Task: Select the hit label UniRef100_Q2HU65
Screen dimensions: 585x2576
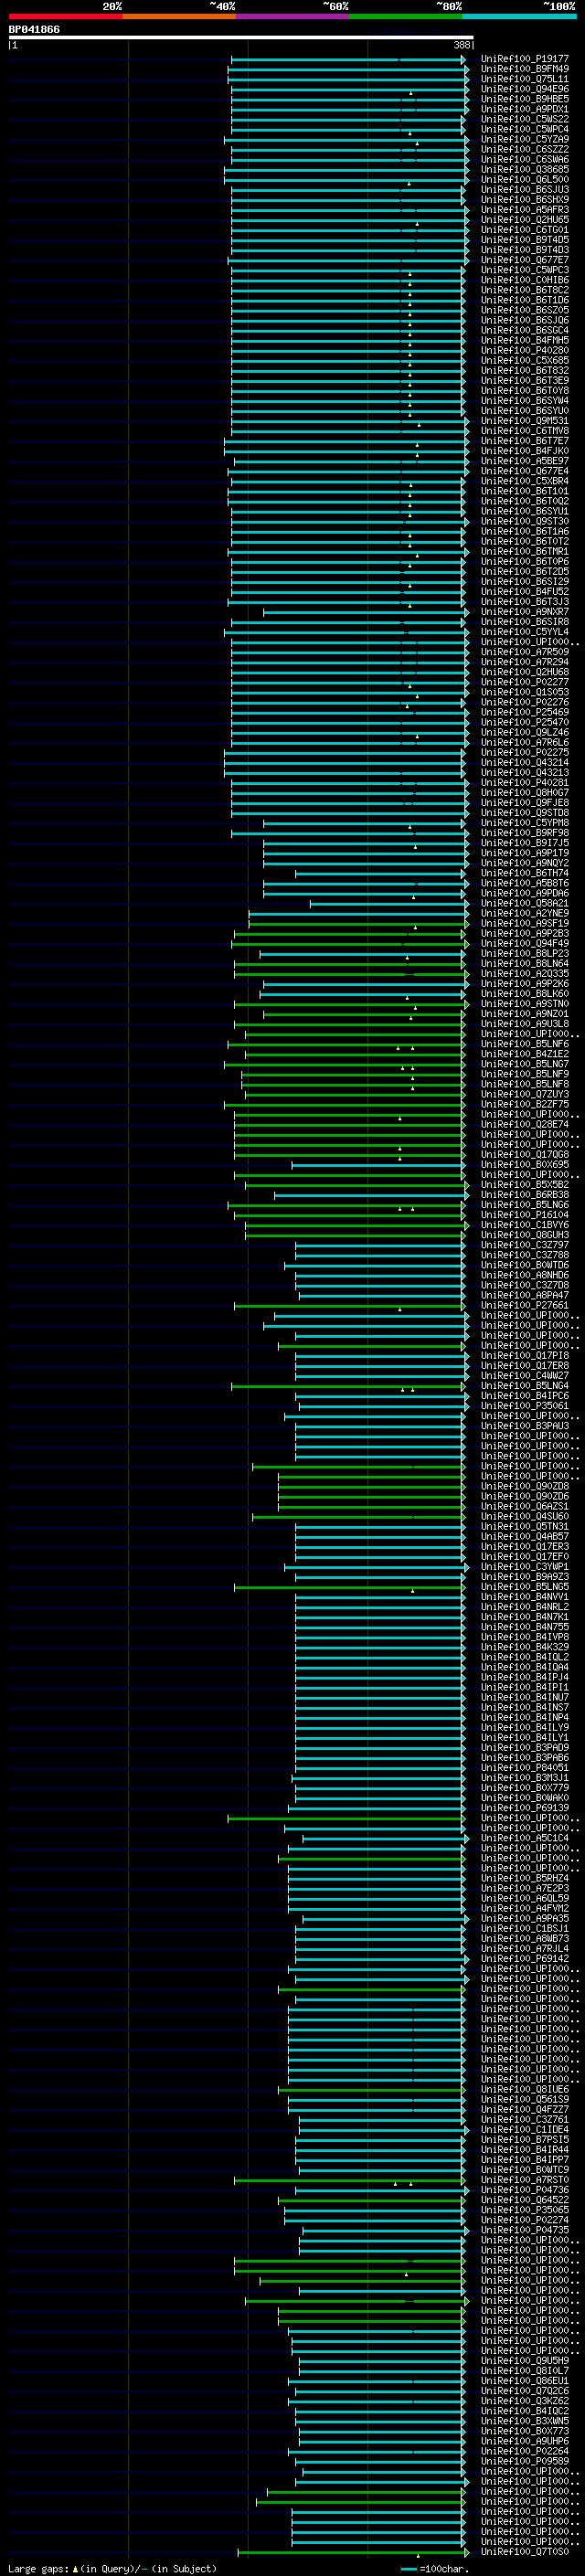Action: click(524, 220)
